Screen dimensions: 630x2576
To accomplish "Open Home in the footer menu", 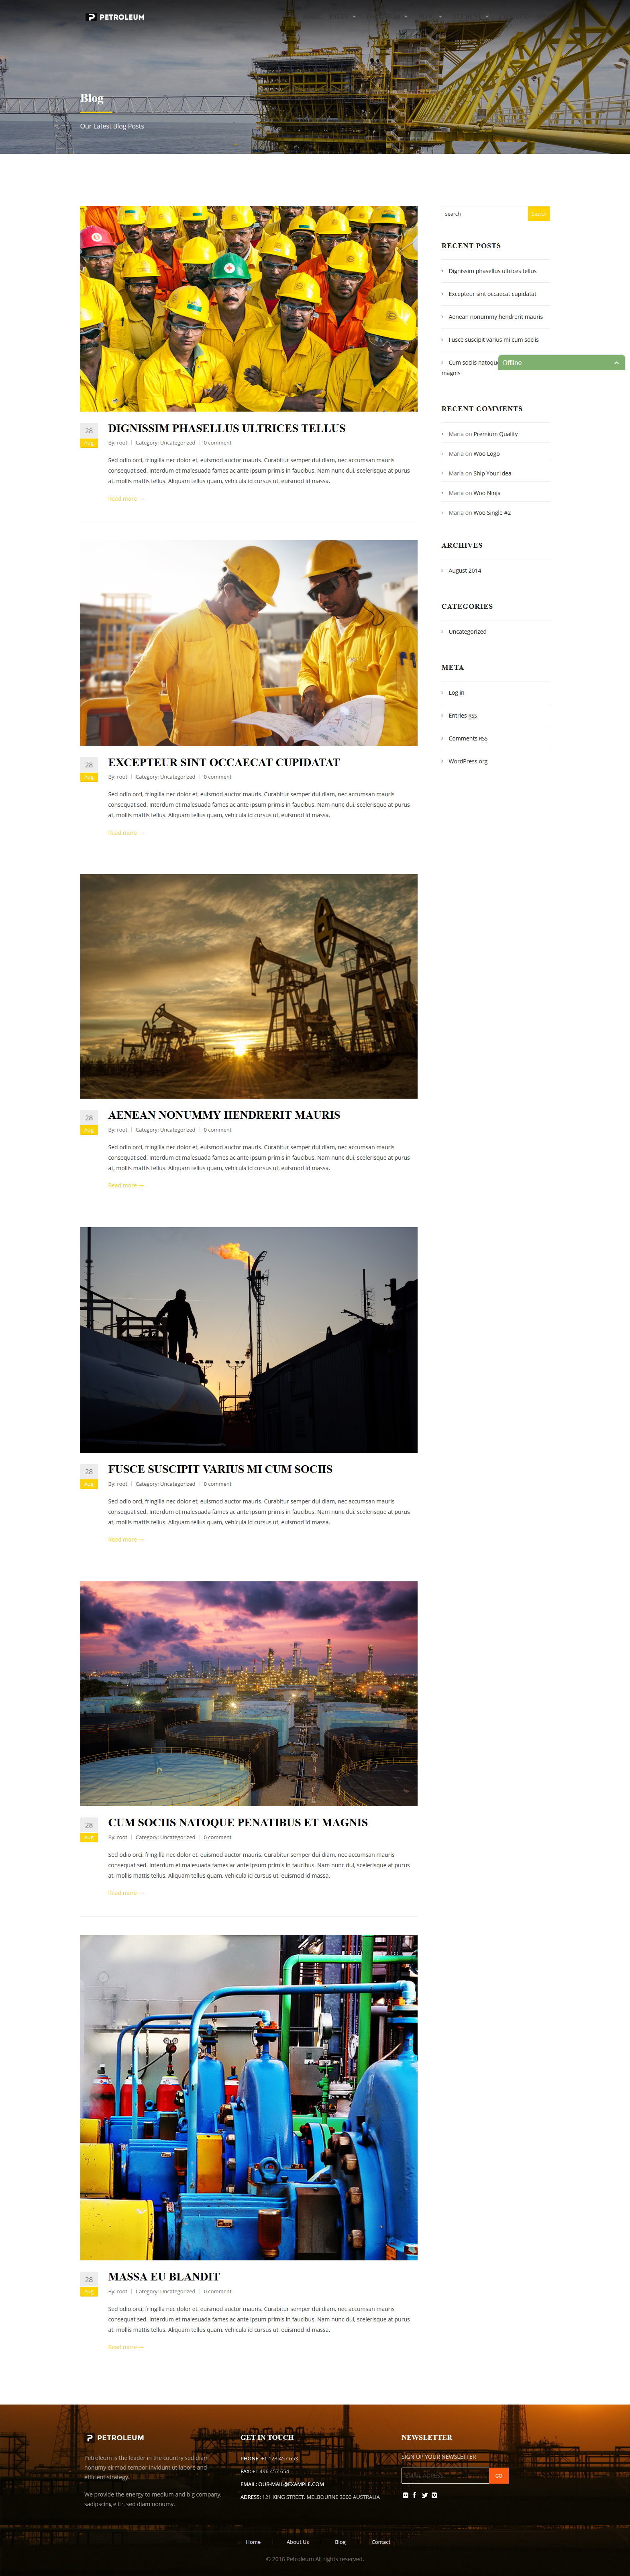I will pyautogui.click(x=253, y=2541).
